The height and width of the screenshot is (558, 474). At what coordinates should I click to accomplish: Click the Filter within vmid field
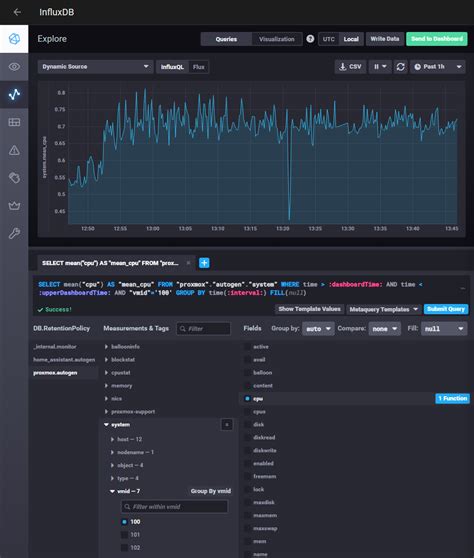(174, 506)
